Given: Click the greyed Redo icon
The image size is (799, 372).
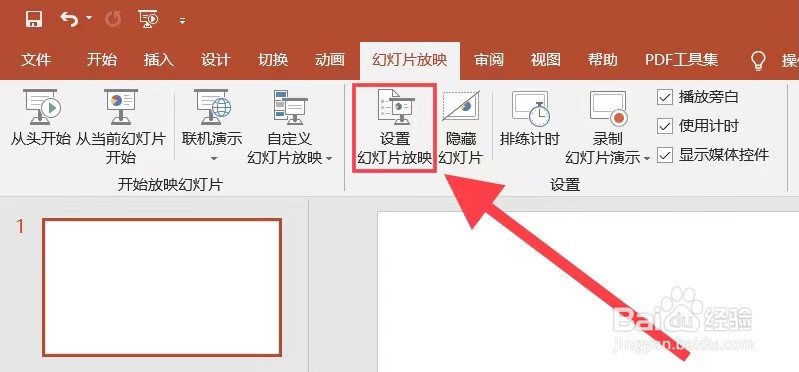Looking at the screenshot, I should pyautogui.click(x=113, y=20).
